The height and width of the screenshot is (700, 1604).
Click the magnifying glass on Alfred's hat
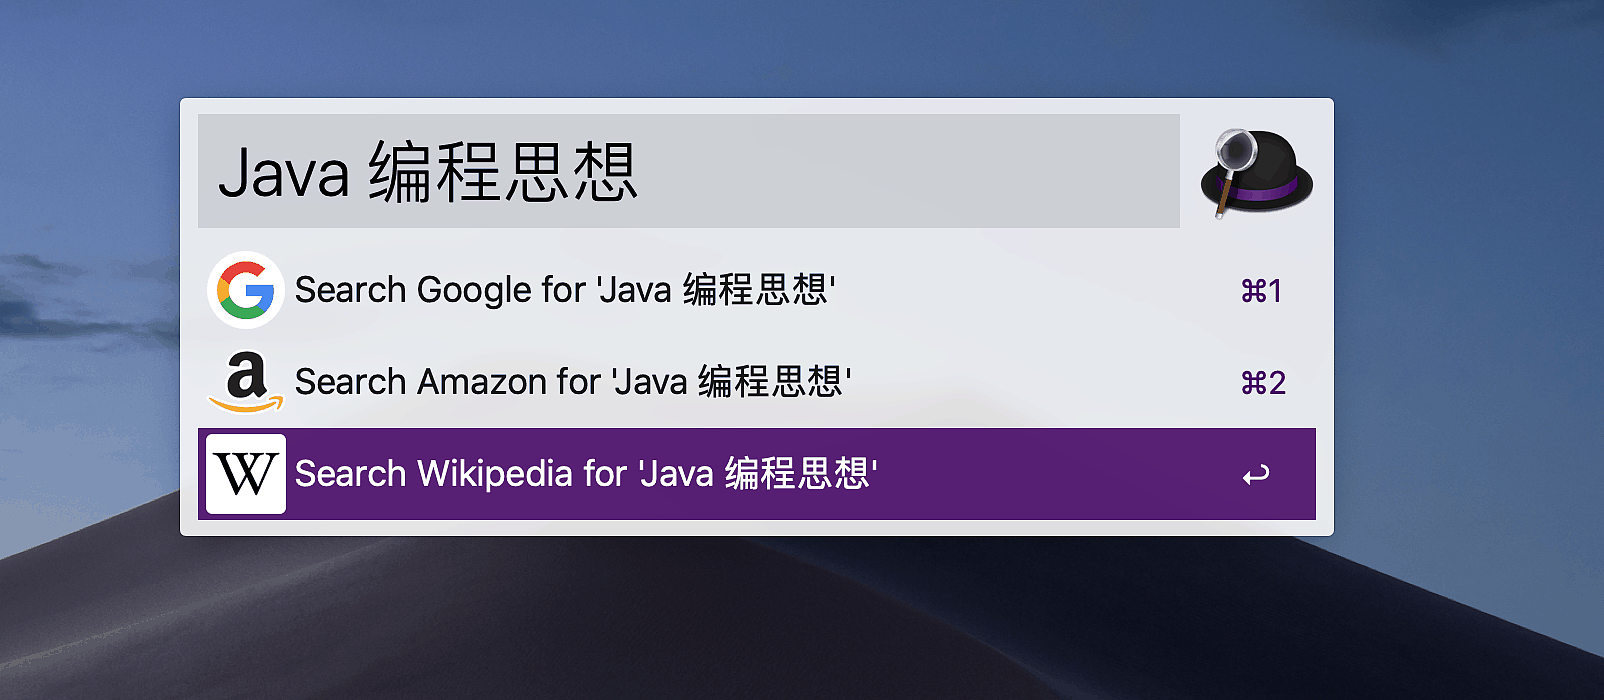point(1236,152)
